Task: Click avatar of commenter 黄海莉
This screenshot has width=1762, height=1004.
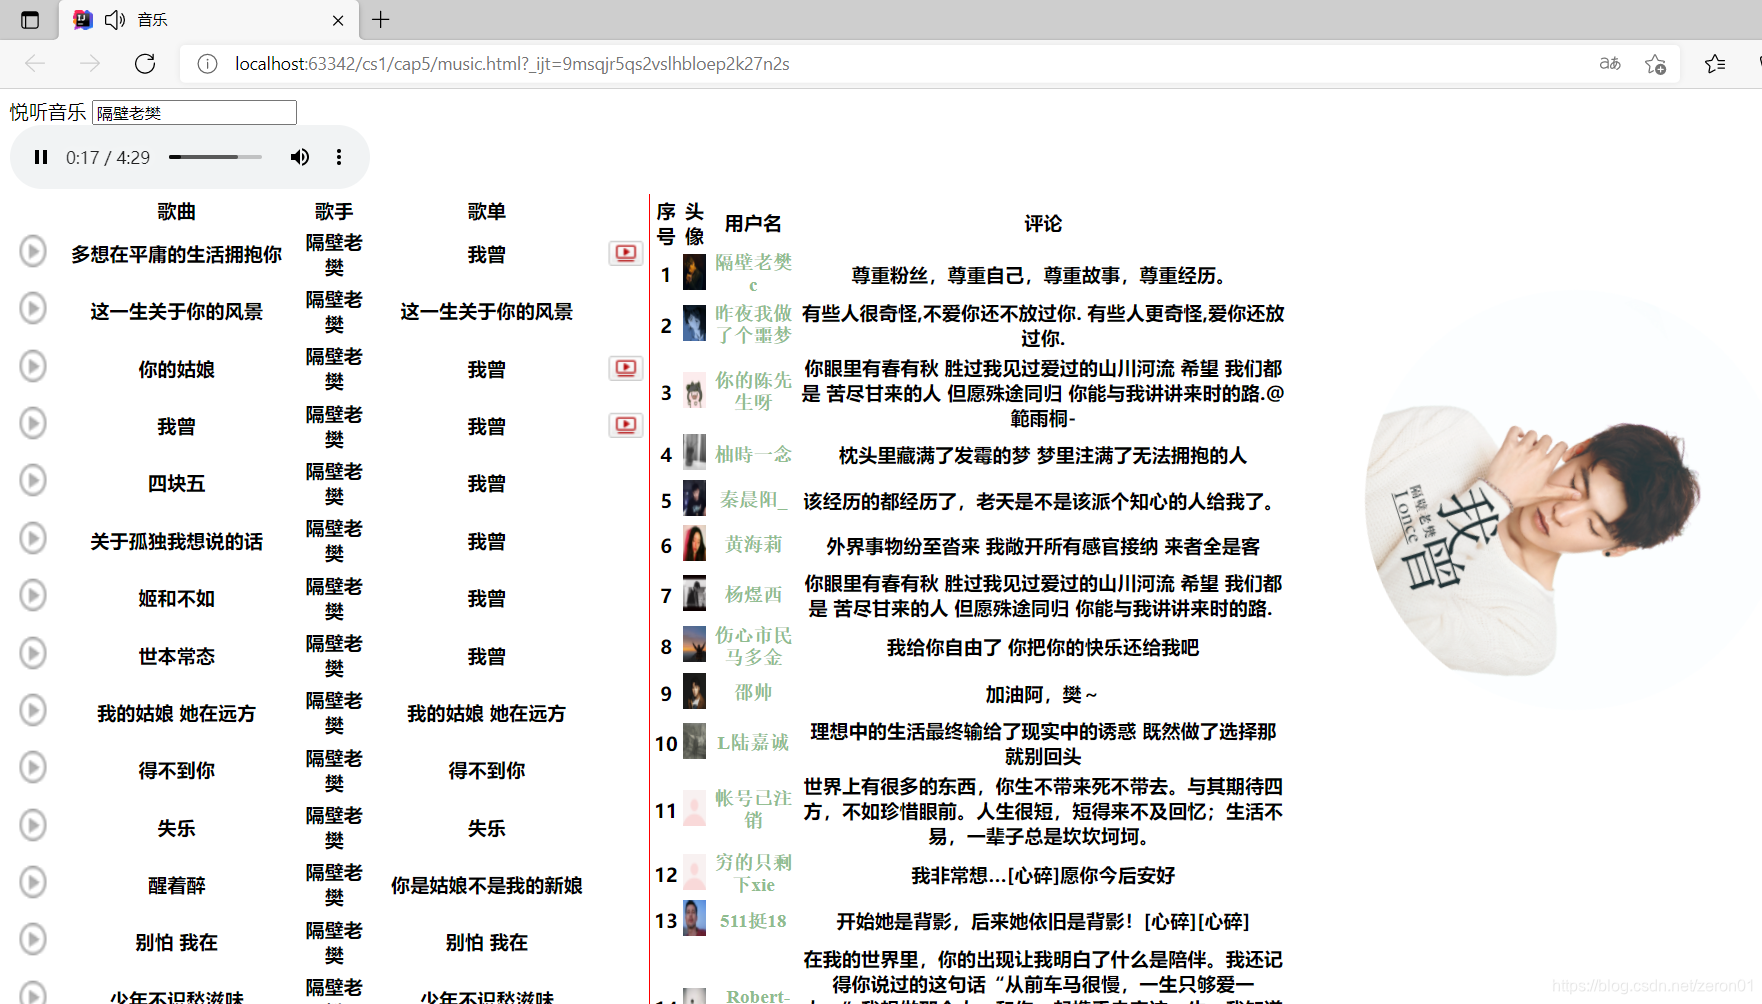Action: (694, 544)
